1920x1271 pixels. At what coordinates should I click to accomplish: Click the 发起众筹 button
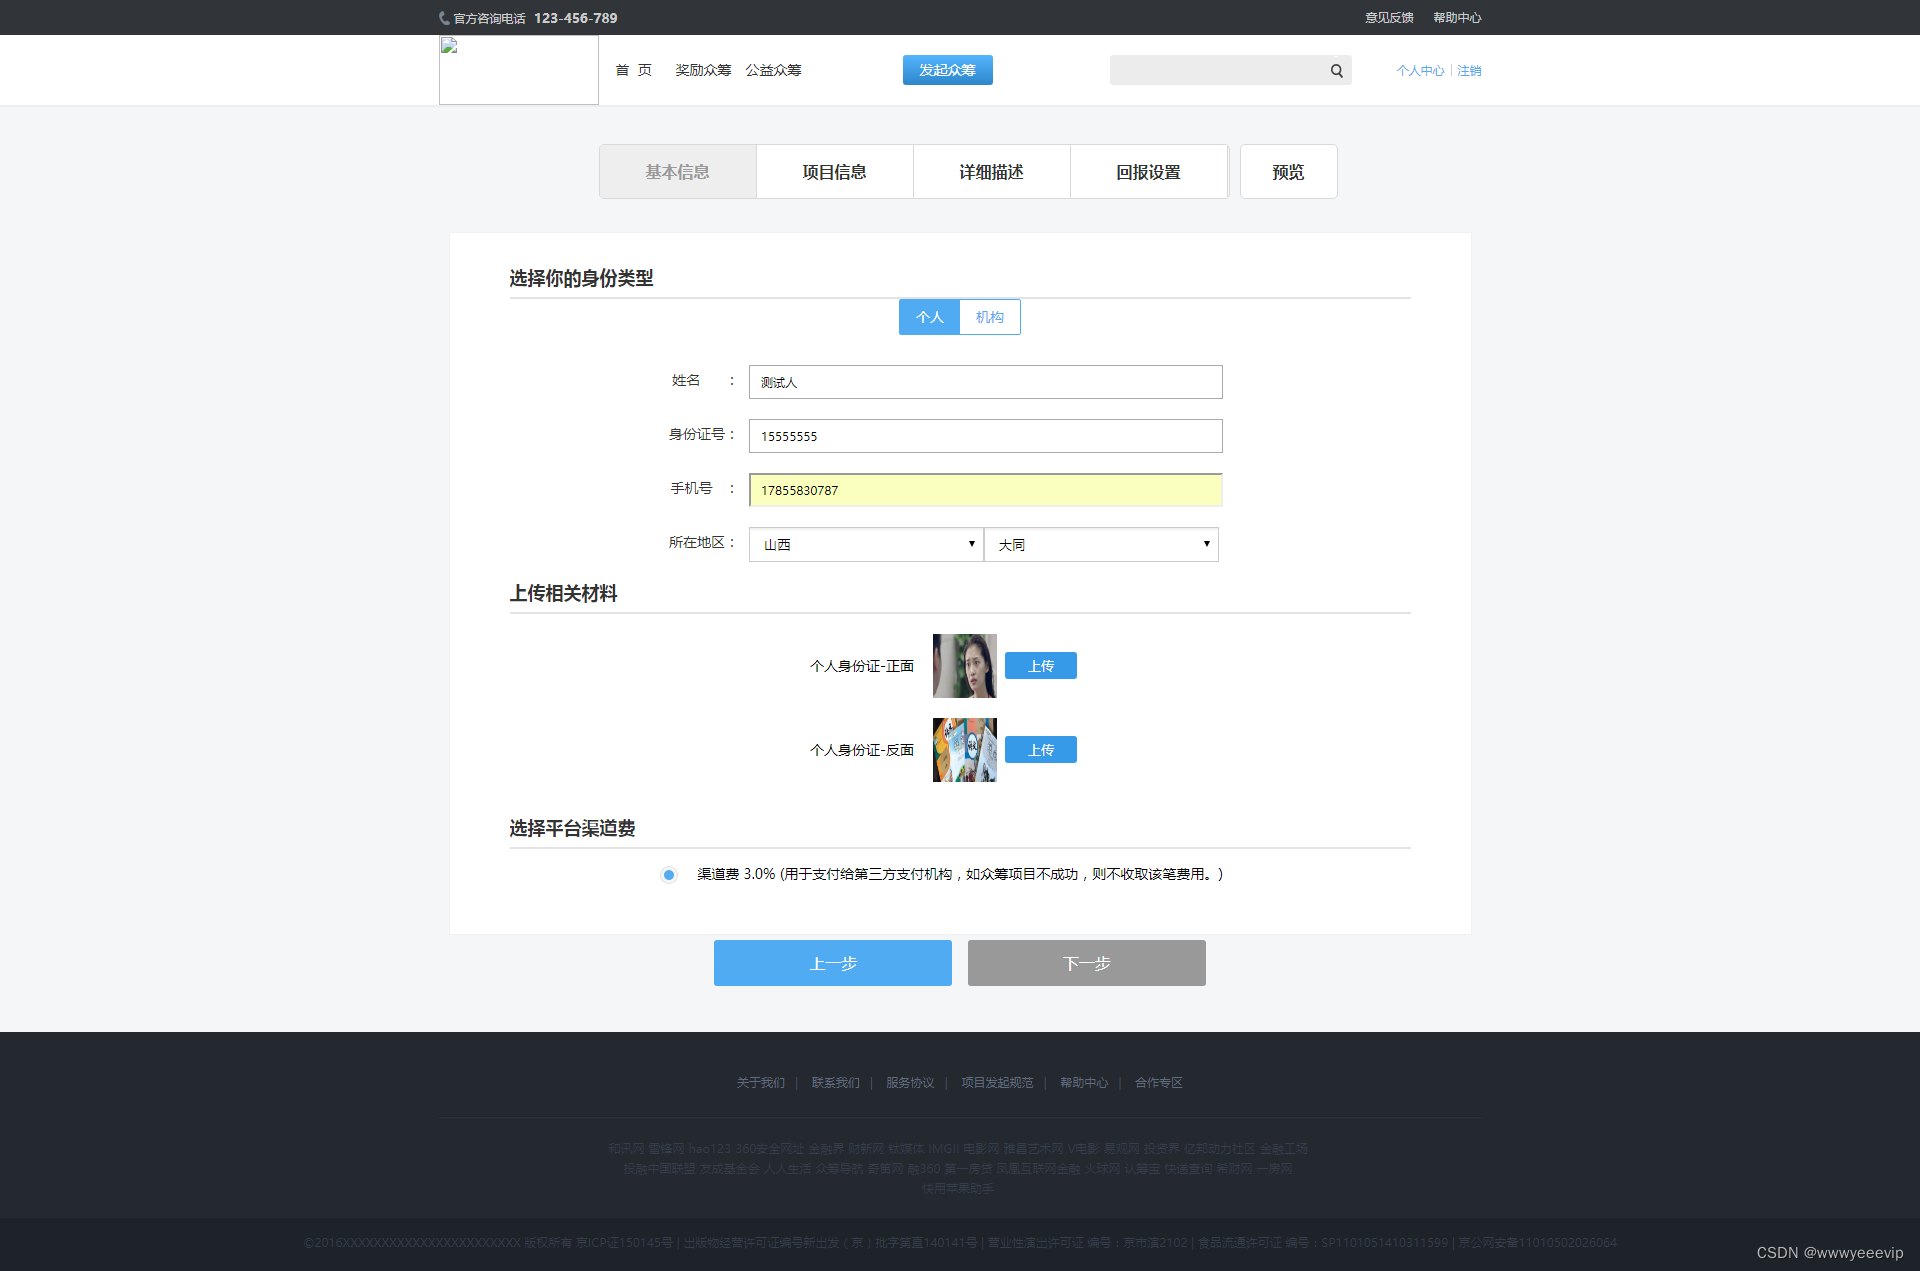[x=947, y=70]
